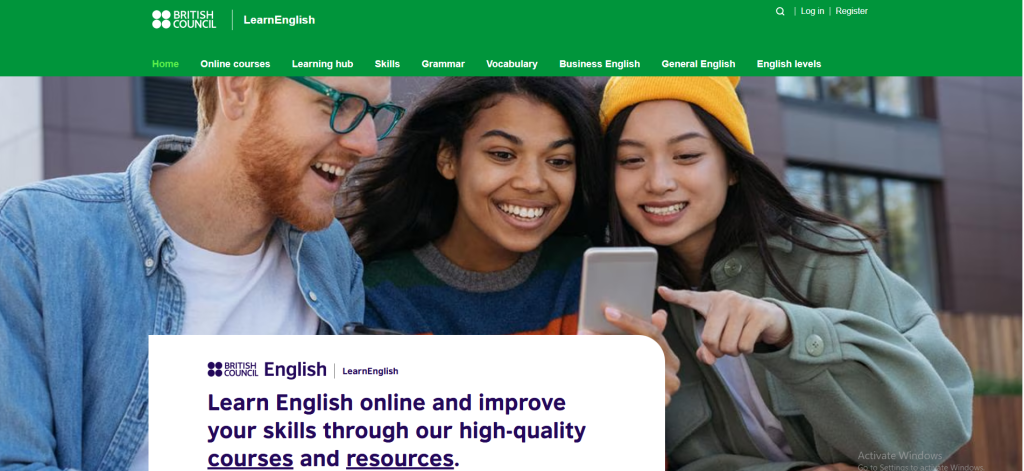Viewport: 1024px width, 471px height.
Task: Open the Skills menu
Action: pos(387,64)
